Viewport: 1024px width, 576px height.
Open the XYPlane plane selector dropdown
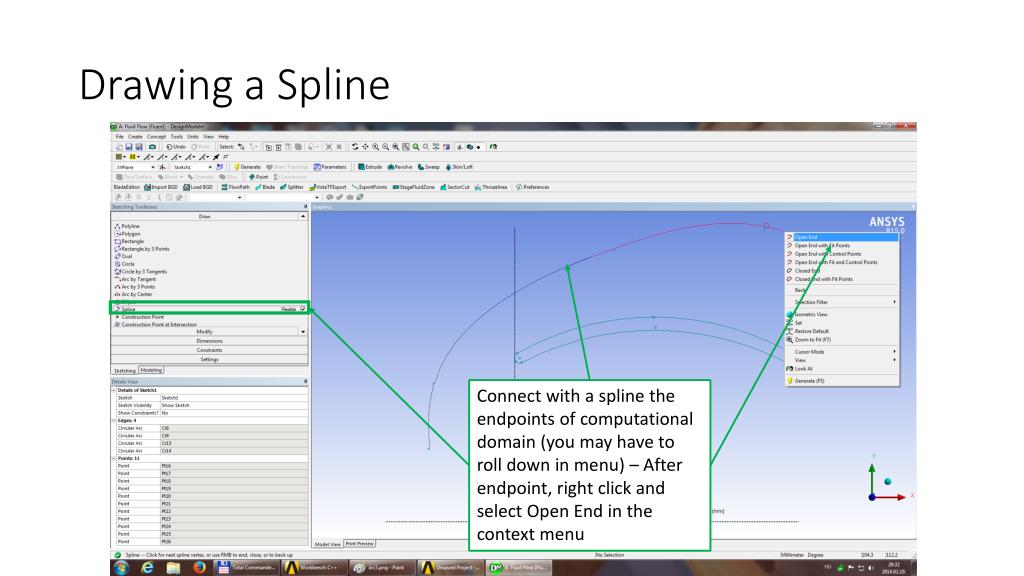(153, 167)
